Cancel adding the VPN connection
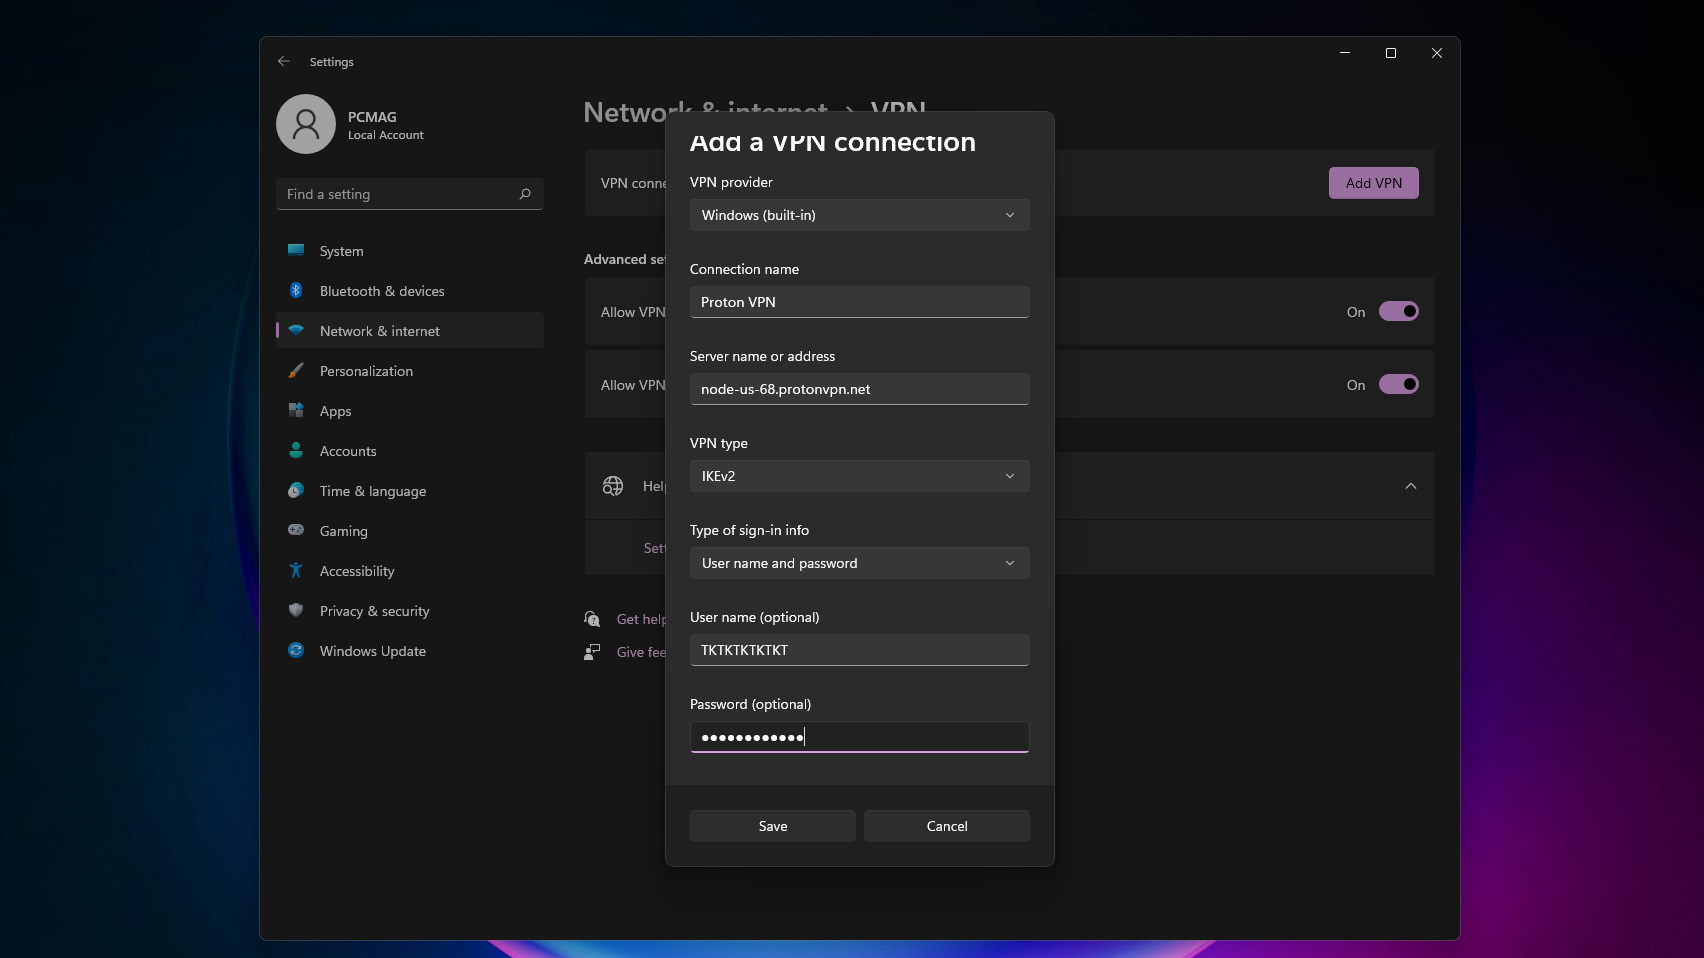Viewport: 1704px width, 958px height. (946, 826)
